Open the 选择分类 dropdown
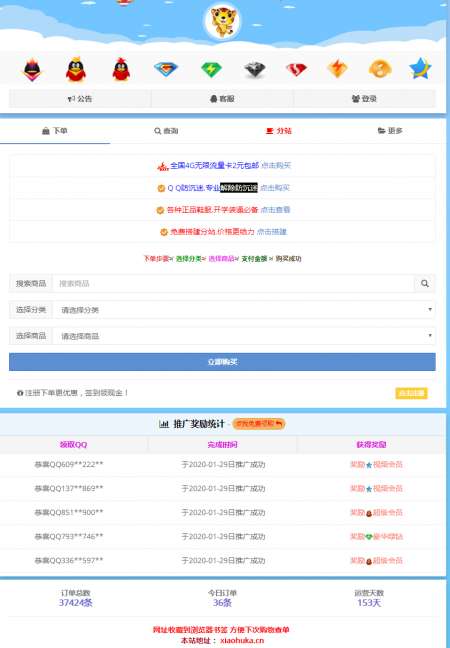This screenshot has height=648, width=450. (x=244, y=310)
